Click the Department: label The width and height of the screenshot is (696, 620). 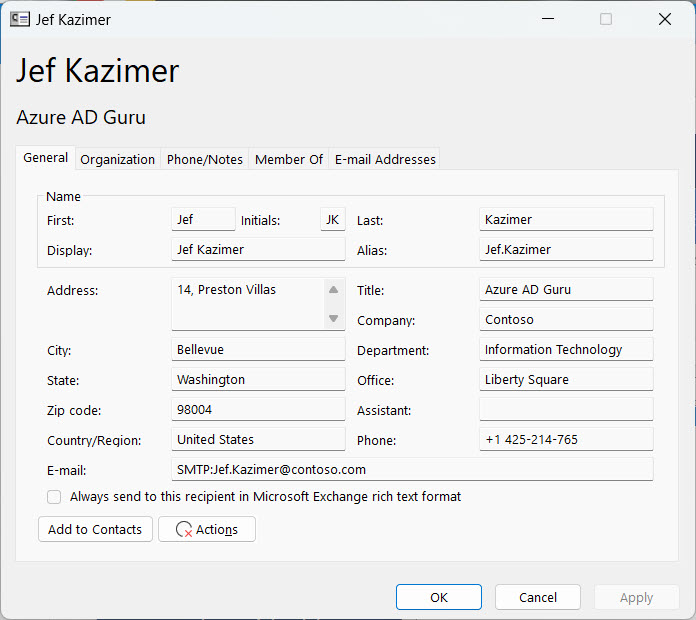click(393, 351)
